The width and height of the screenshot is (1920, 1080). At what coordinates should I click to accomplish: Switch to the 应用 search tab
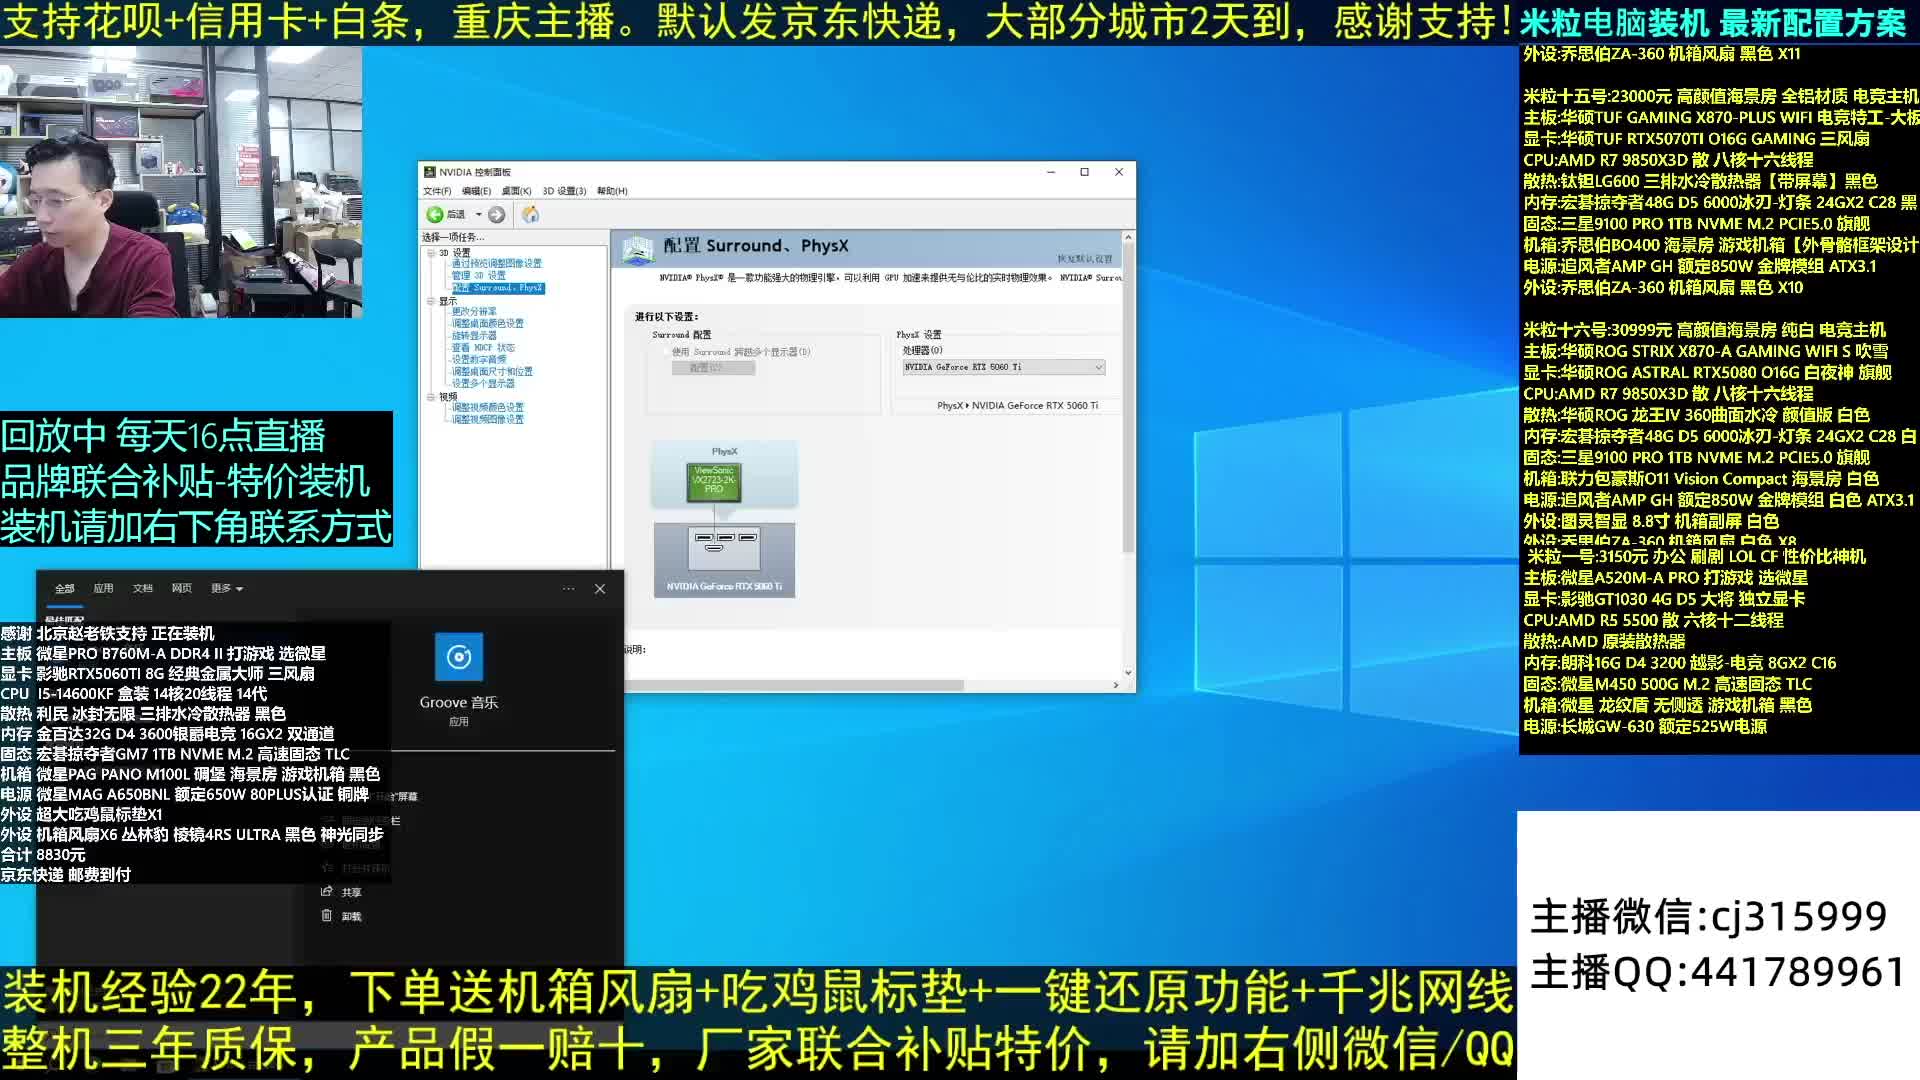pos(103,588)
